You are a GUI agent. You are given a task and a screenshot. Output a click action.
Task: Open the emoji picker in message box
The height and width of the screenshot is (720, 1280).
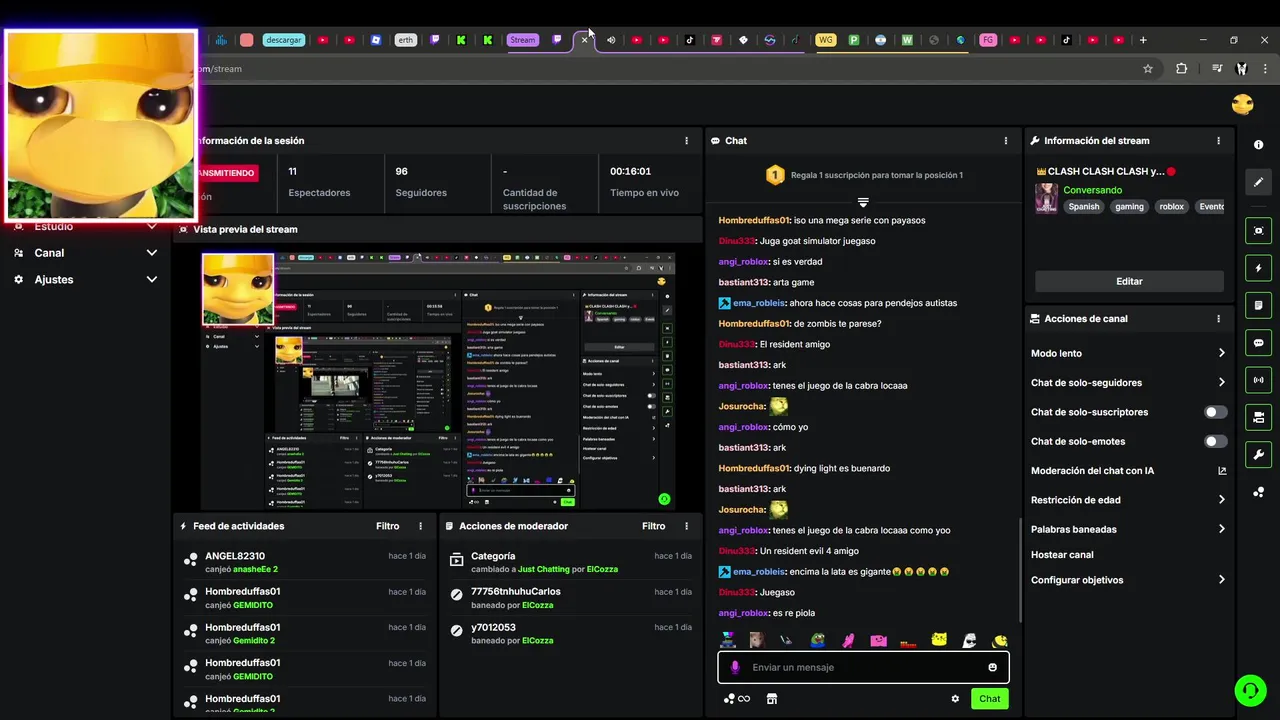(x=993, y=667)
